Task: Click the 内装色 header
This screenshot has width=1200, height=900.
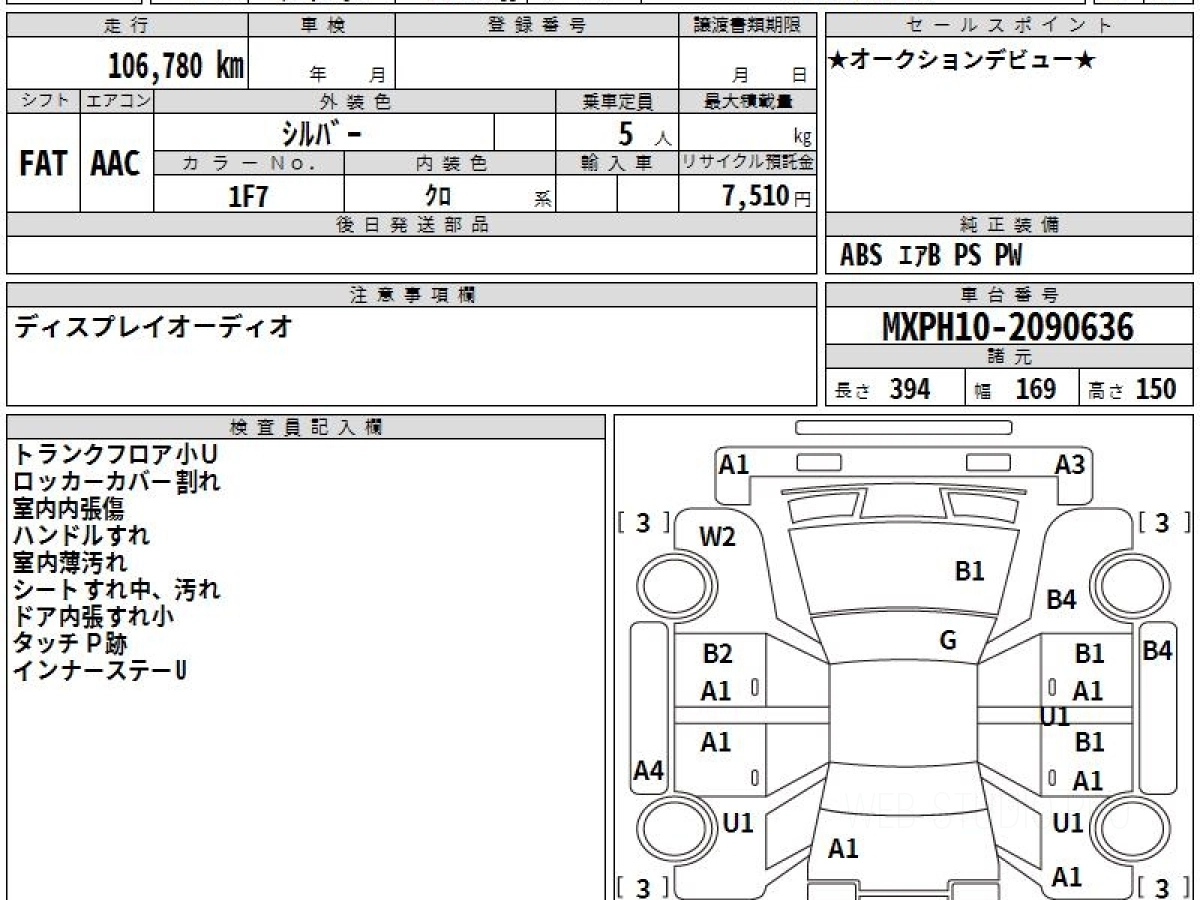Action: (x=450, y=163)
